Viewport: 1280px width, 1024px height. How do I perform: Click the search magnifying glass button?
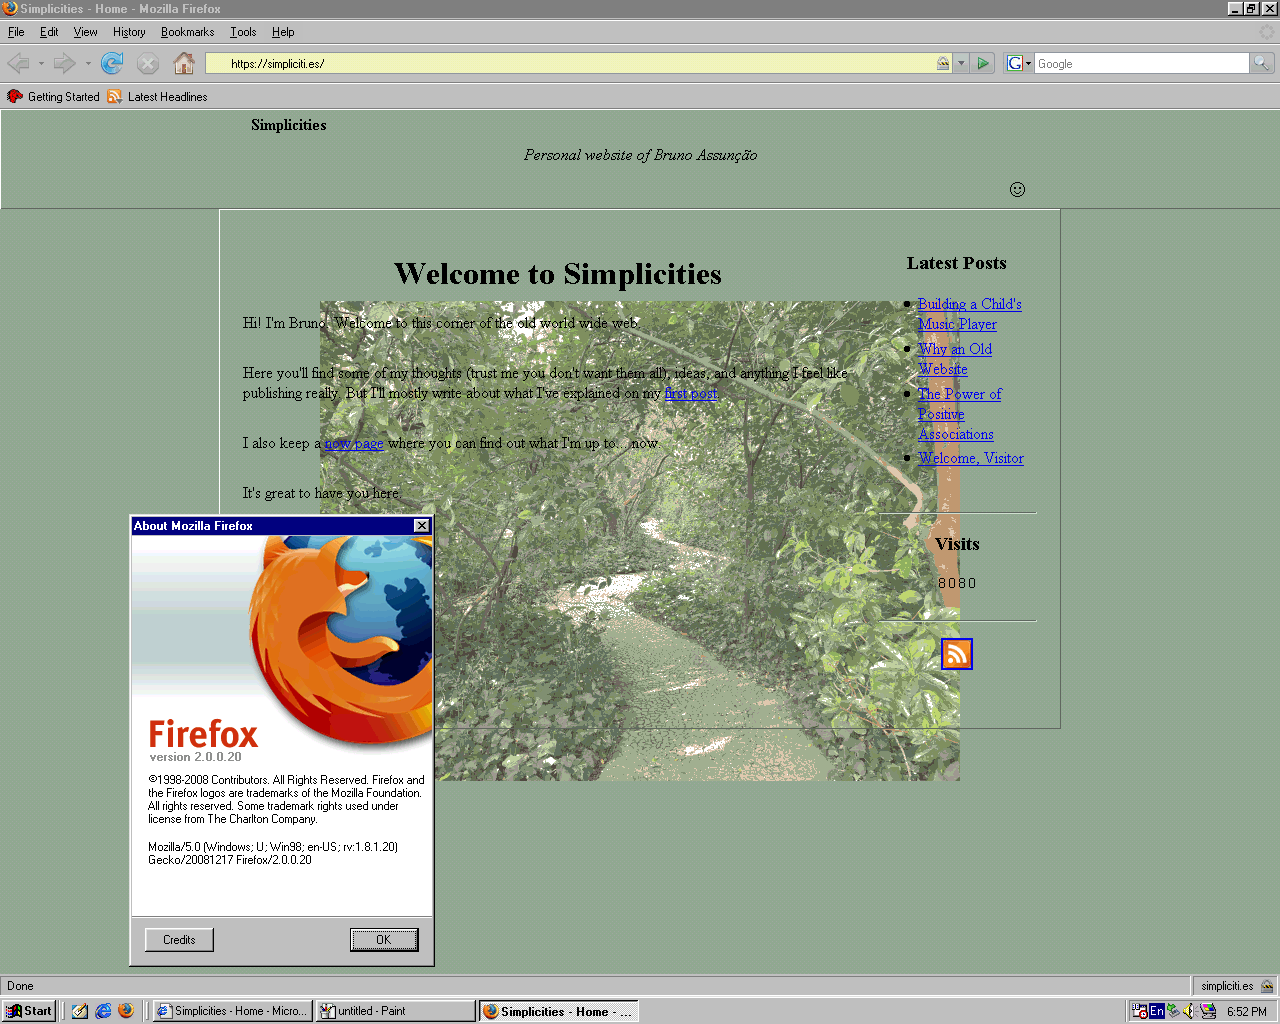point(1262,63)
